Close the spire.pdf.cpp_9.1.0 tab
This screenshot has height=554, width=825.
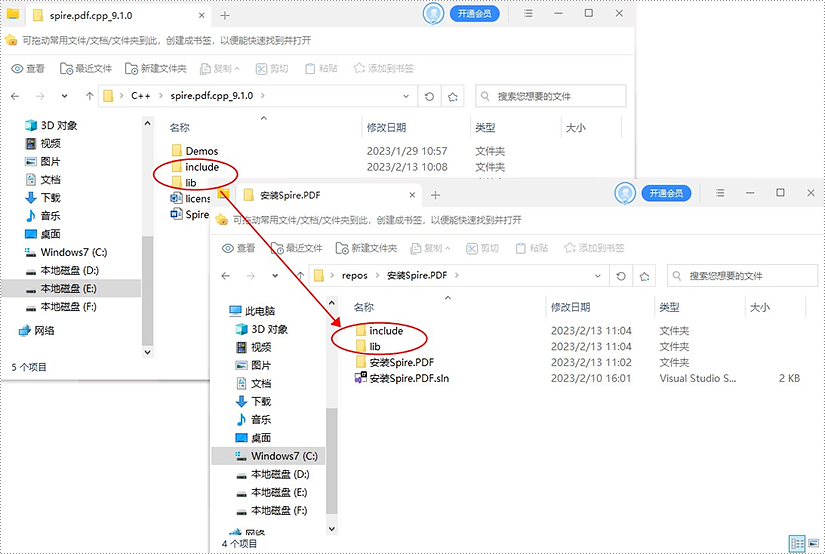(x=202, y=16)
